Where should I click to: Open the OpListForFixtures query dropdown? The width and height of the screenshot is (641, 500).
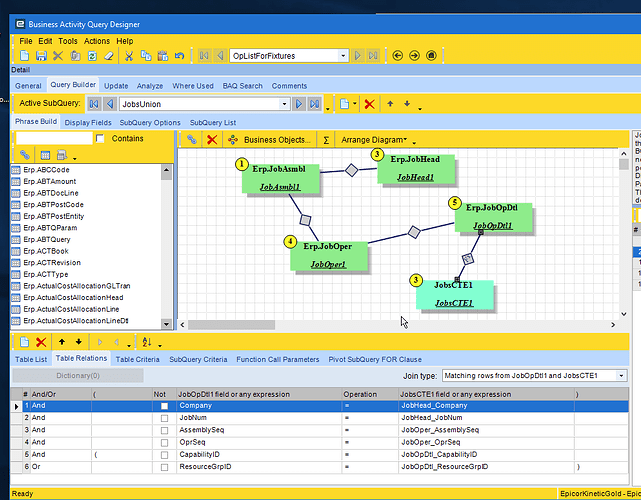(x=343, y=56)
